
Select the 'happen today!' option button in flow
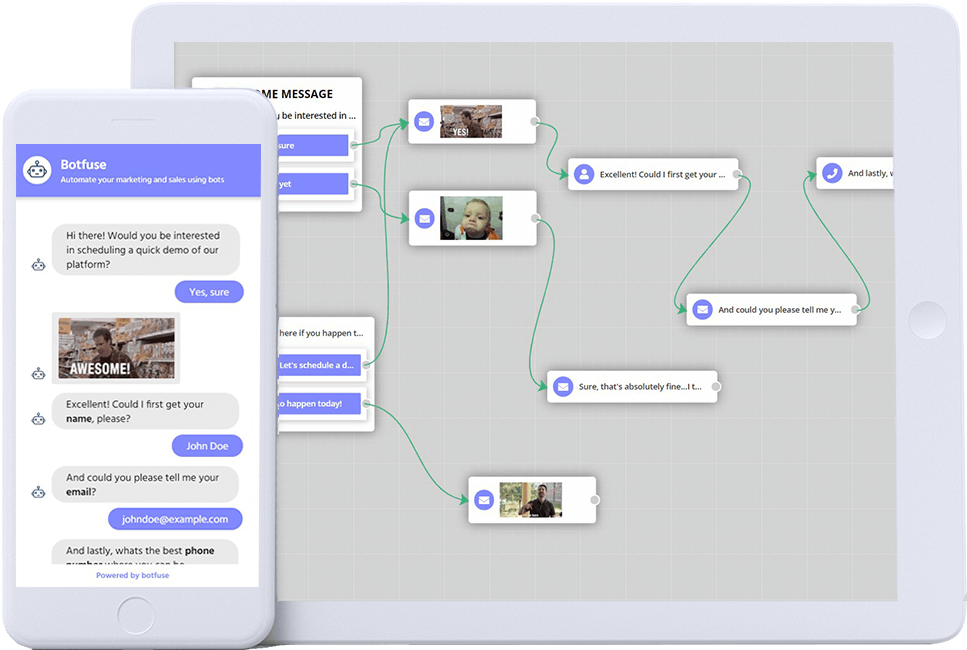[315, 404]
